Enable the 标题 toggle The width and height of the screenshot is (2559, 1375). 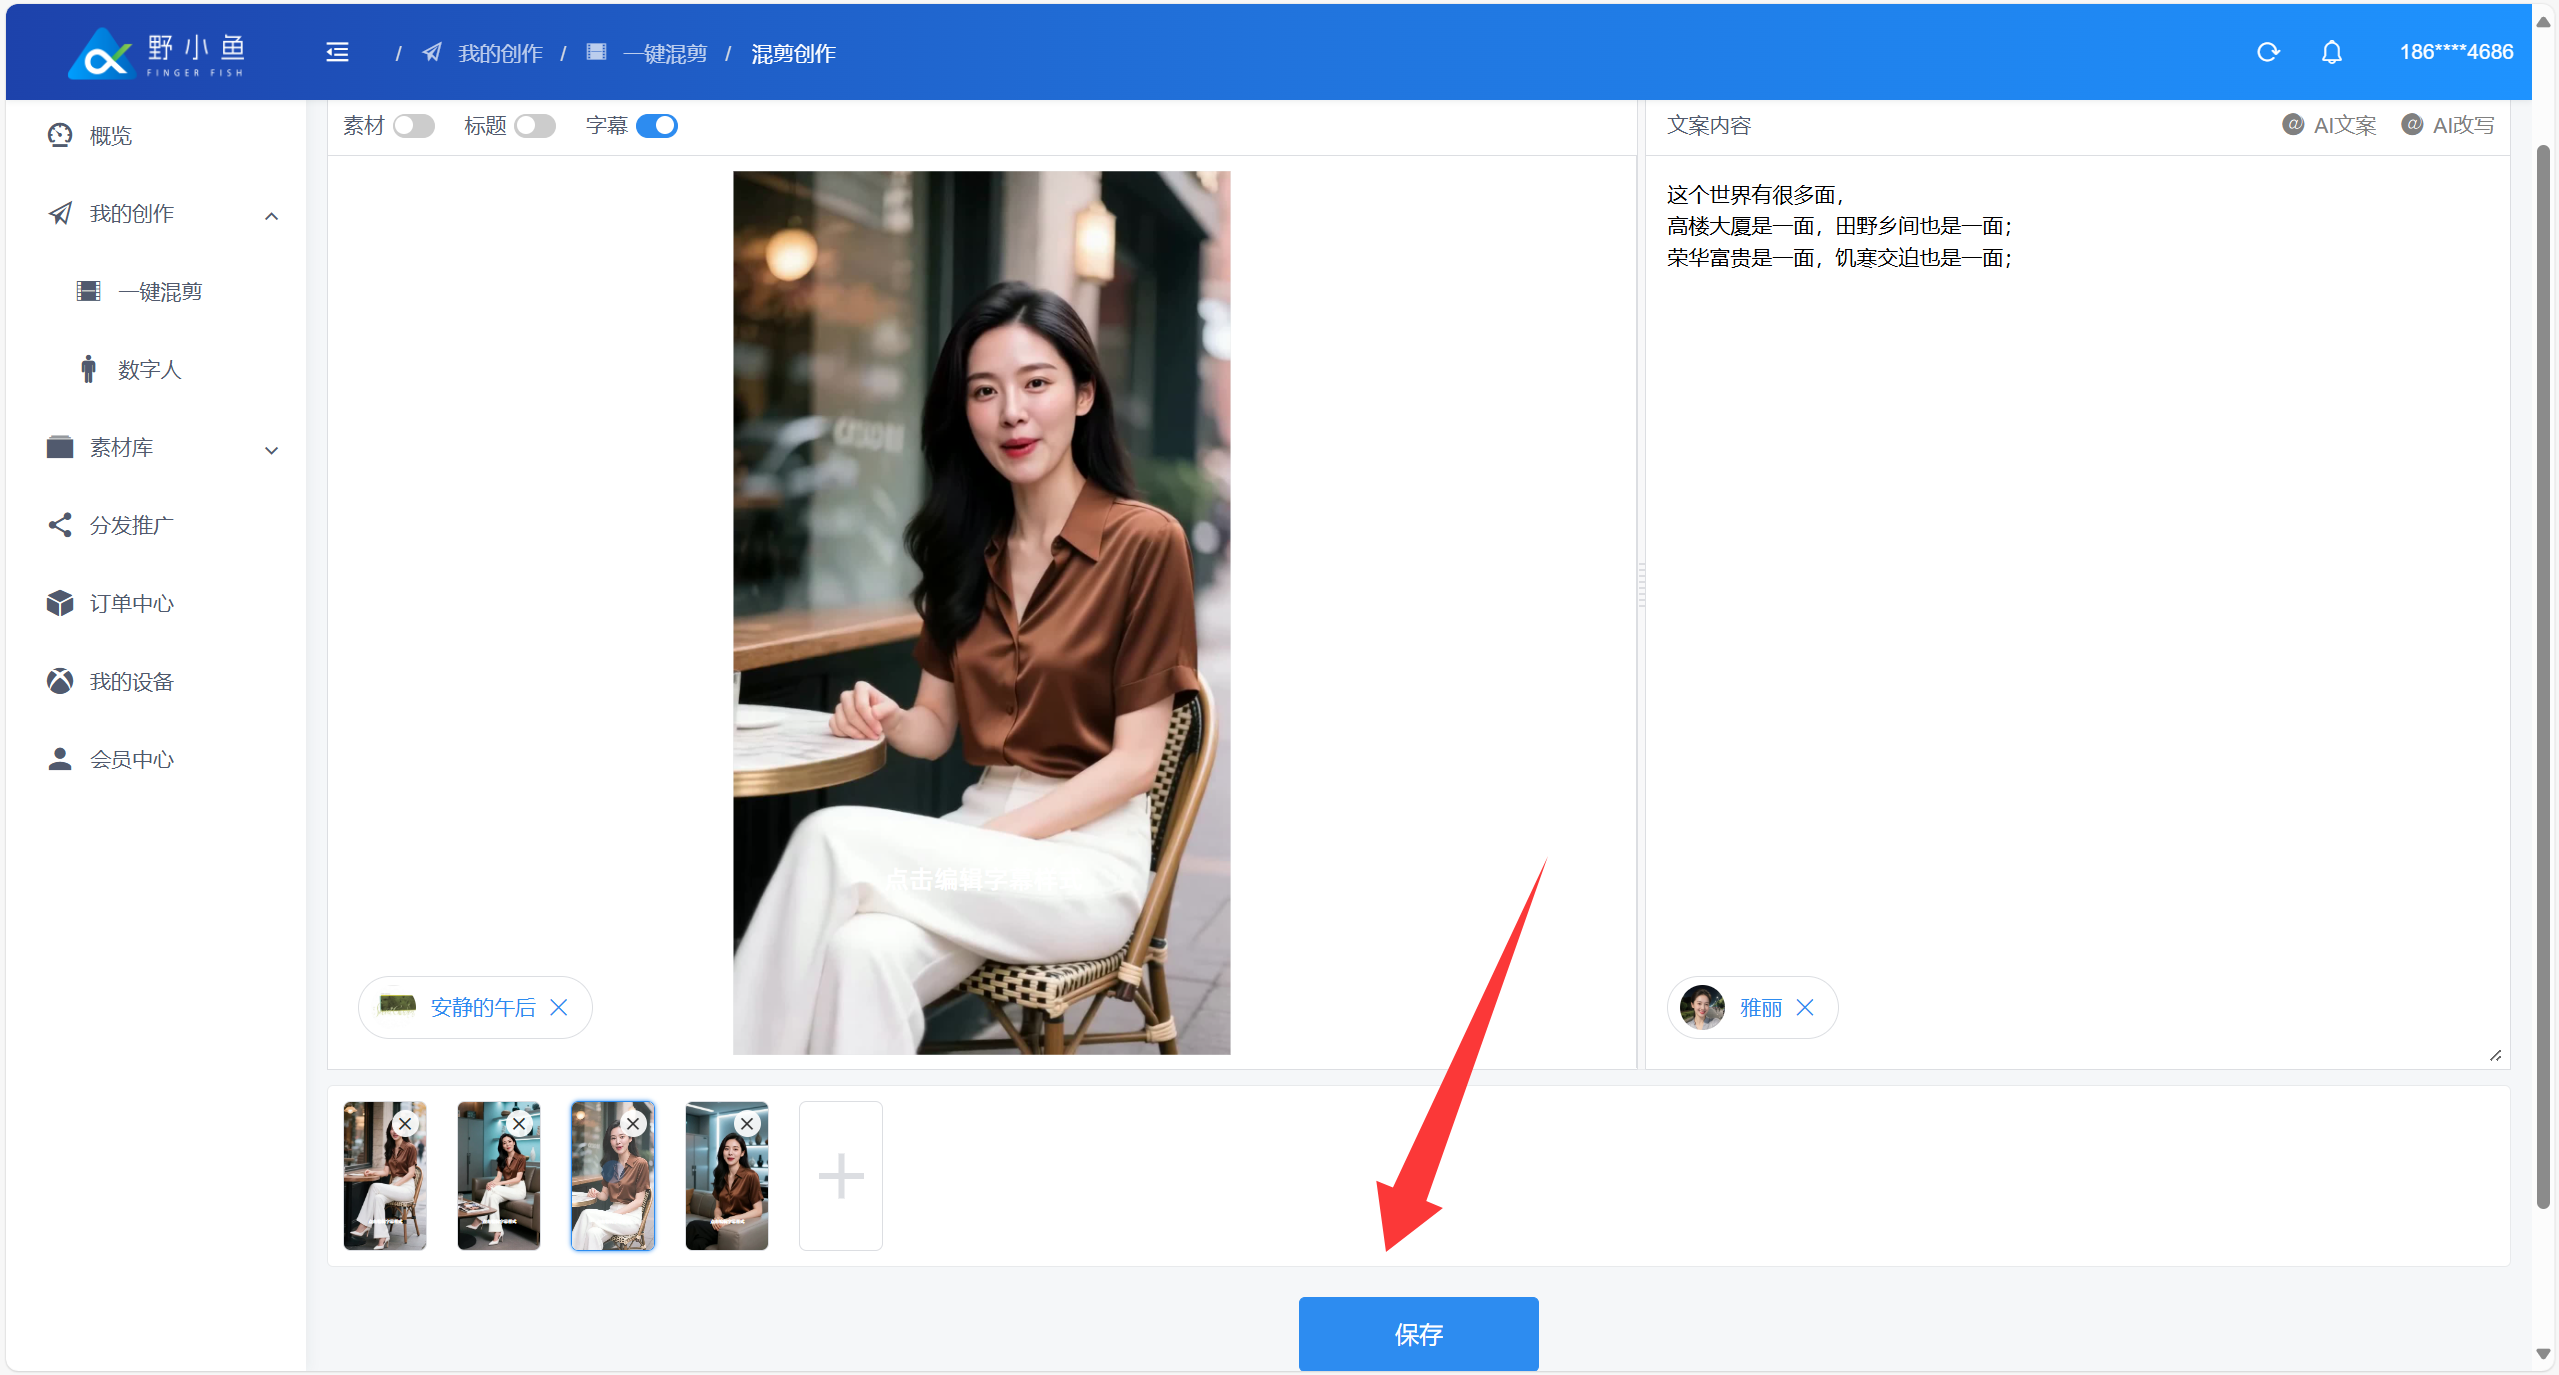(535, 126)
